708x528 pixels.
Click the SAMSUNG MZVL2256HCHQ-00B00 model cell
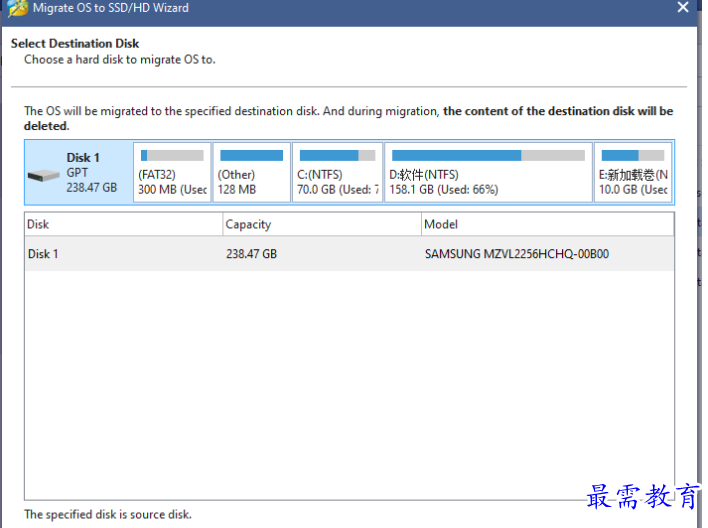(x=517, y=254)
